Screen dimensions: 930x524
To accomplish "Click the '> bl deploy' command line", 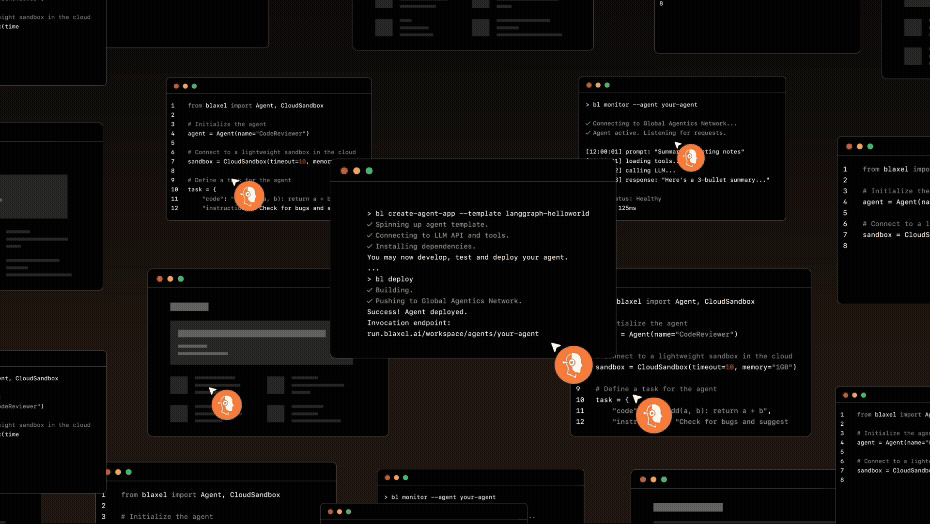I will (390, 279).
